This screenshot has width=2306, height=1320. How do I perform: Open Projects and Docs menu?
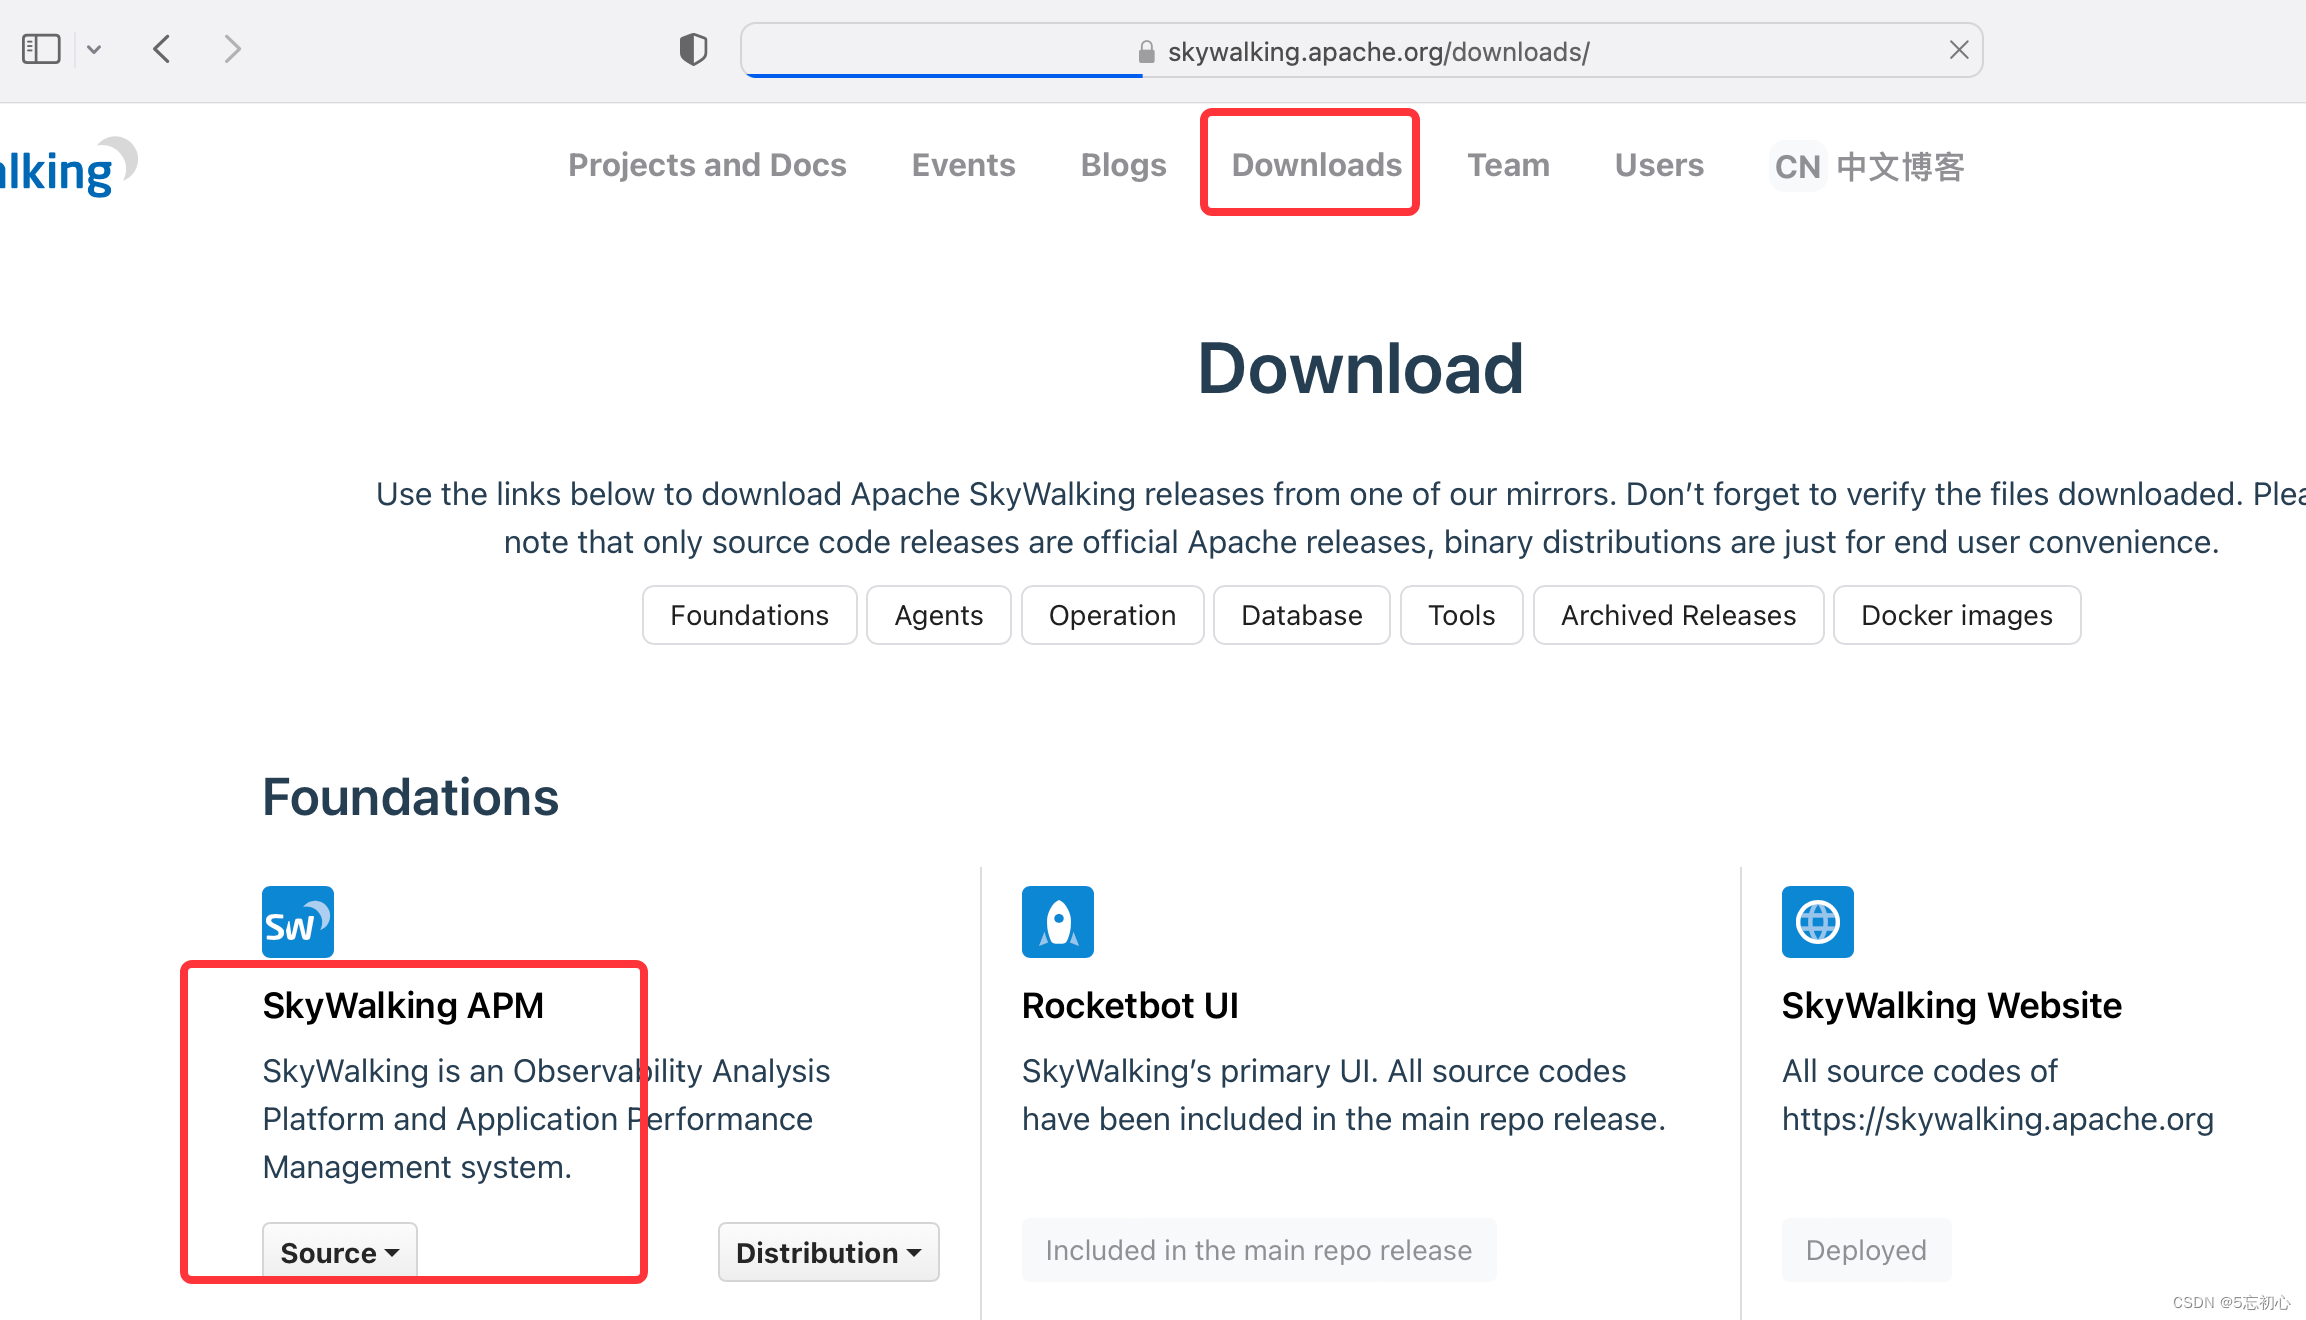point(707,165)
